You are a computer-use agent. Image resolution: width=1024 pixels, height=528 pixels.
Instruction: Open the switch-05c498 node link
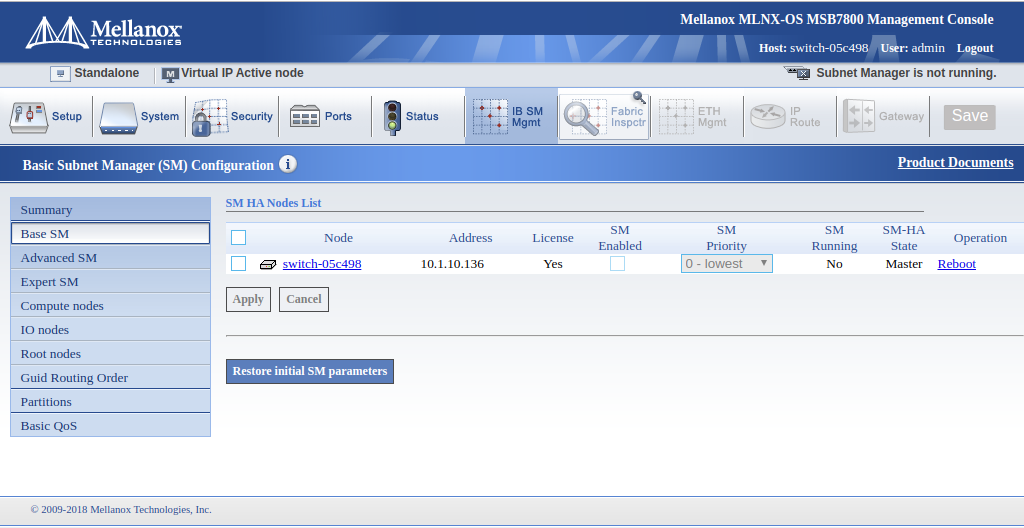pyautogui.click(x=322, y=264)
